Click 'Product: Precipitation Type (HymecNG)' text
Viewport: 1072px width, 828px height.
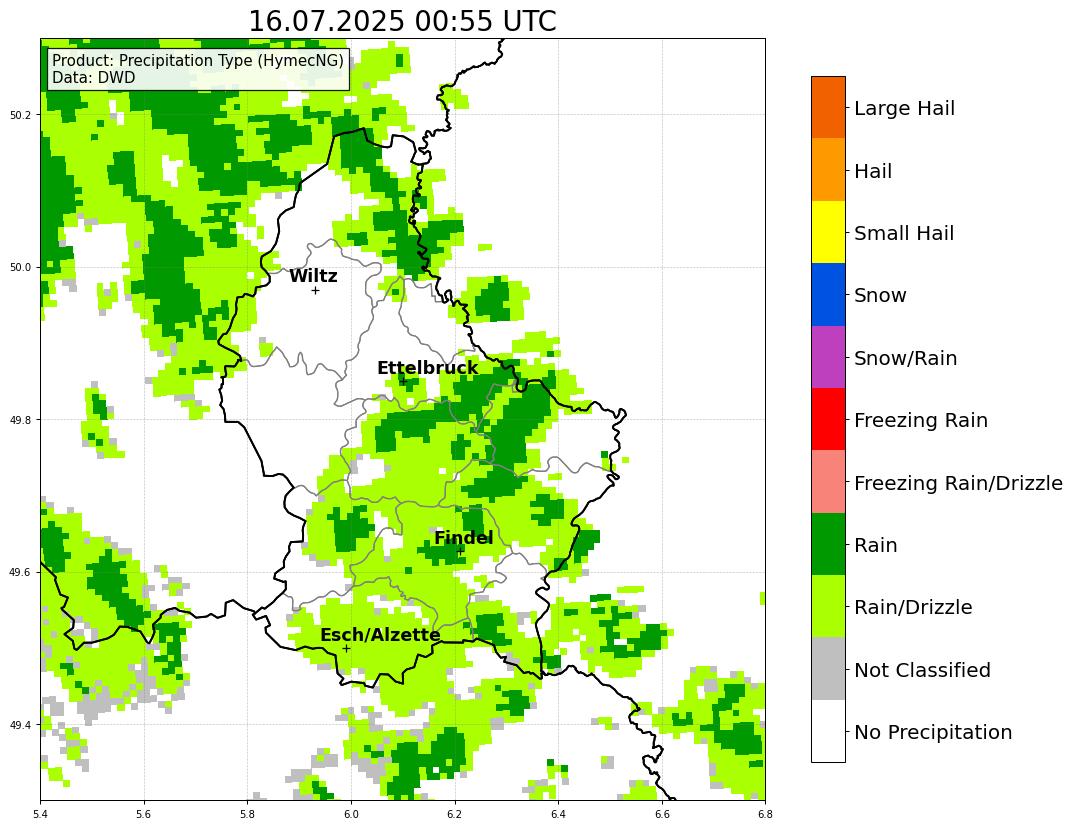pos(198,60)
